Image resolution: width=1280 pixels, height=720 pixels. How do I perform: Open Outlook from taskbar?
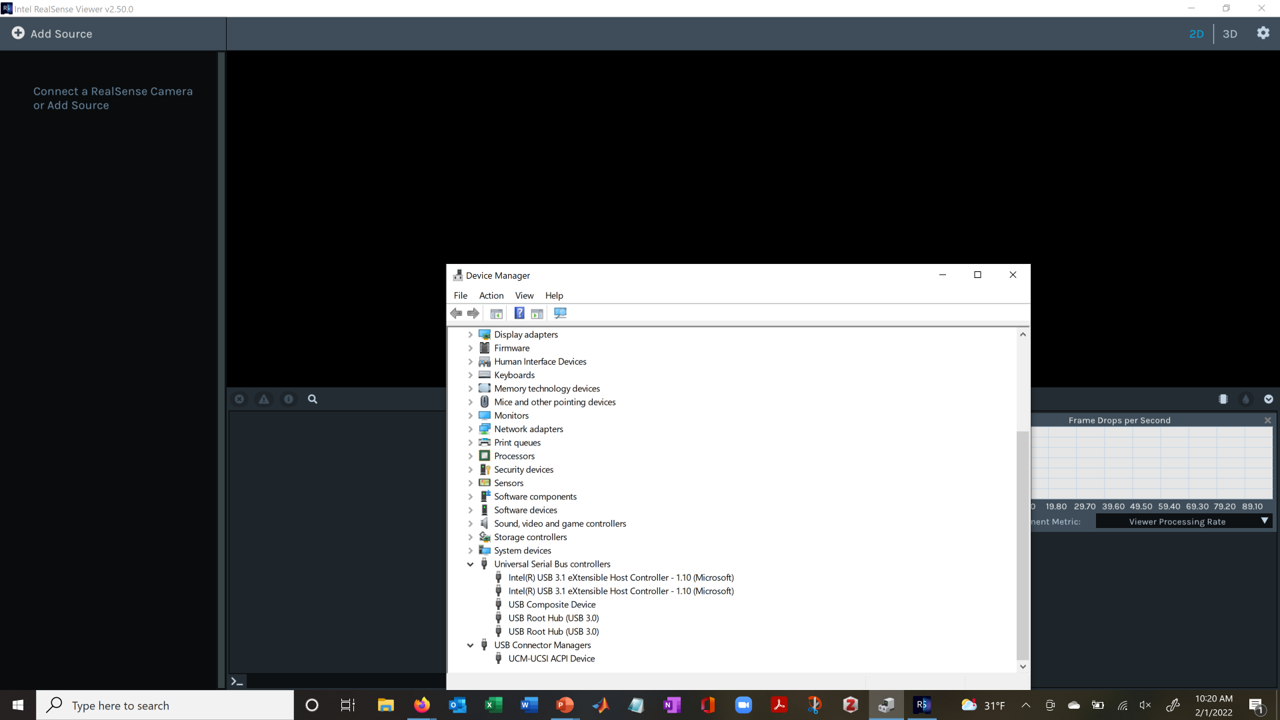coord(457,705)
